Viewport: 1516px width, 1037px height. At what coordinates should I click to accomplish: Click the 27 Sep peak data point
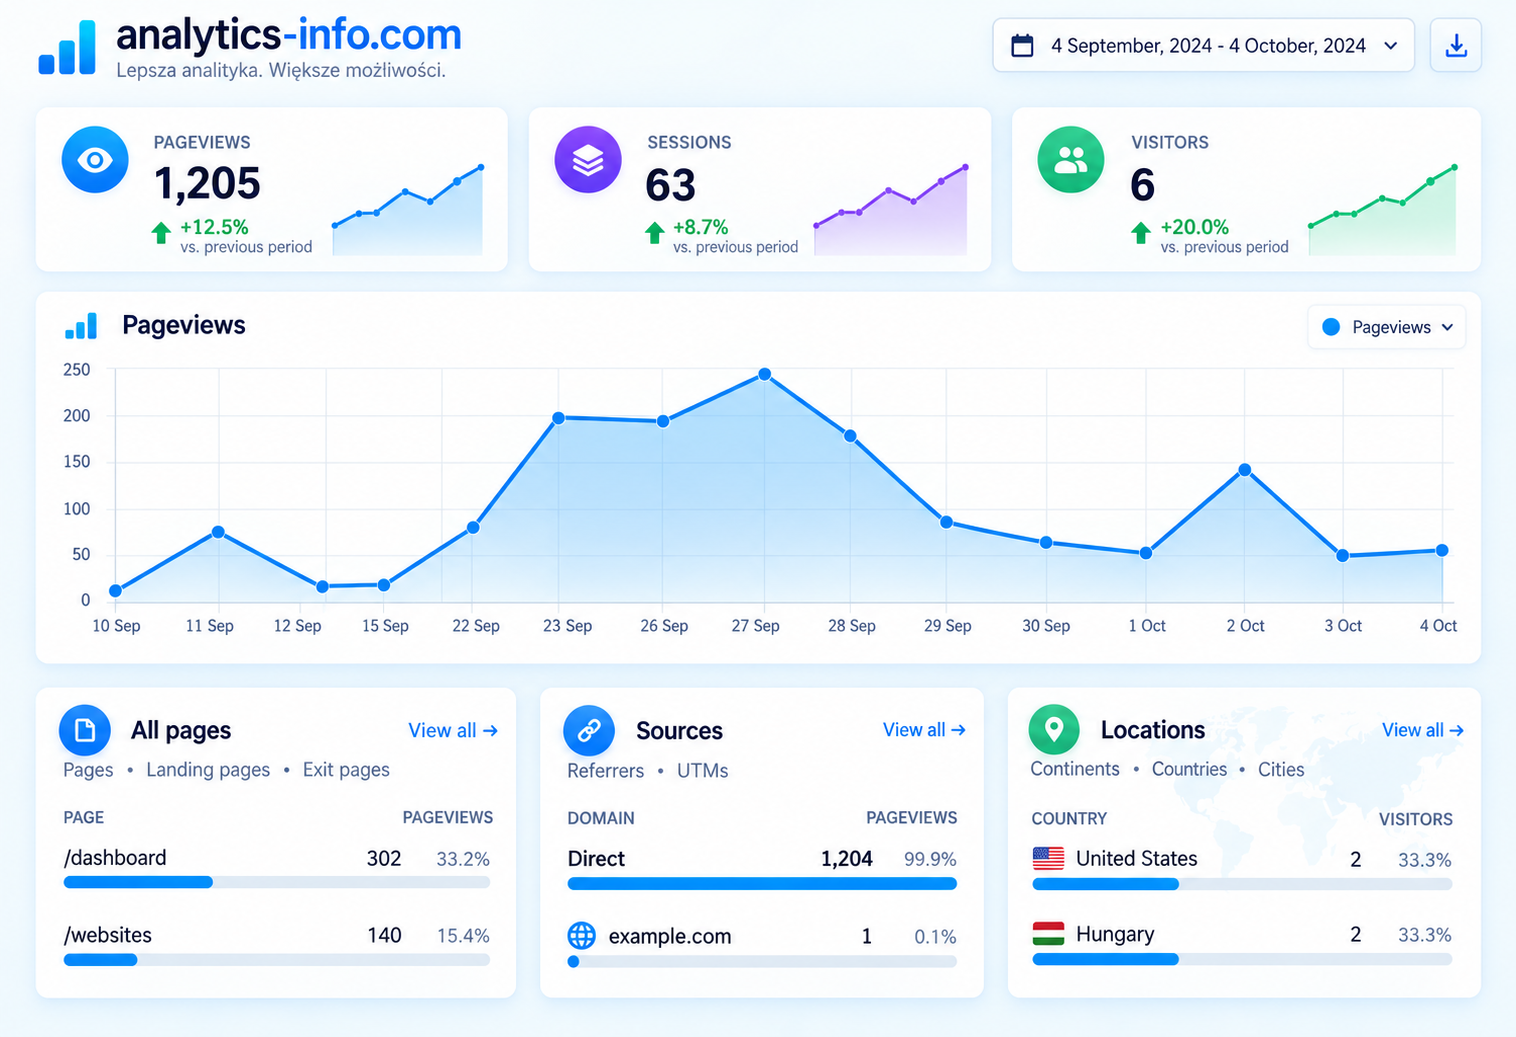(x=764, y=374)
